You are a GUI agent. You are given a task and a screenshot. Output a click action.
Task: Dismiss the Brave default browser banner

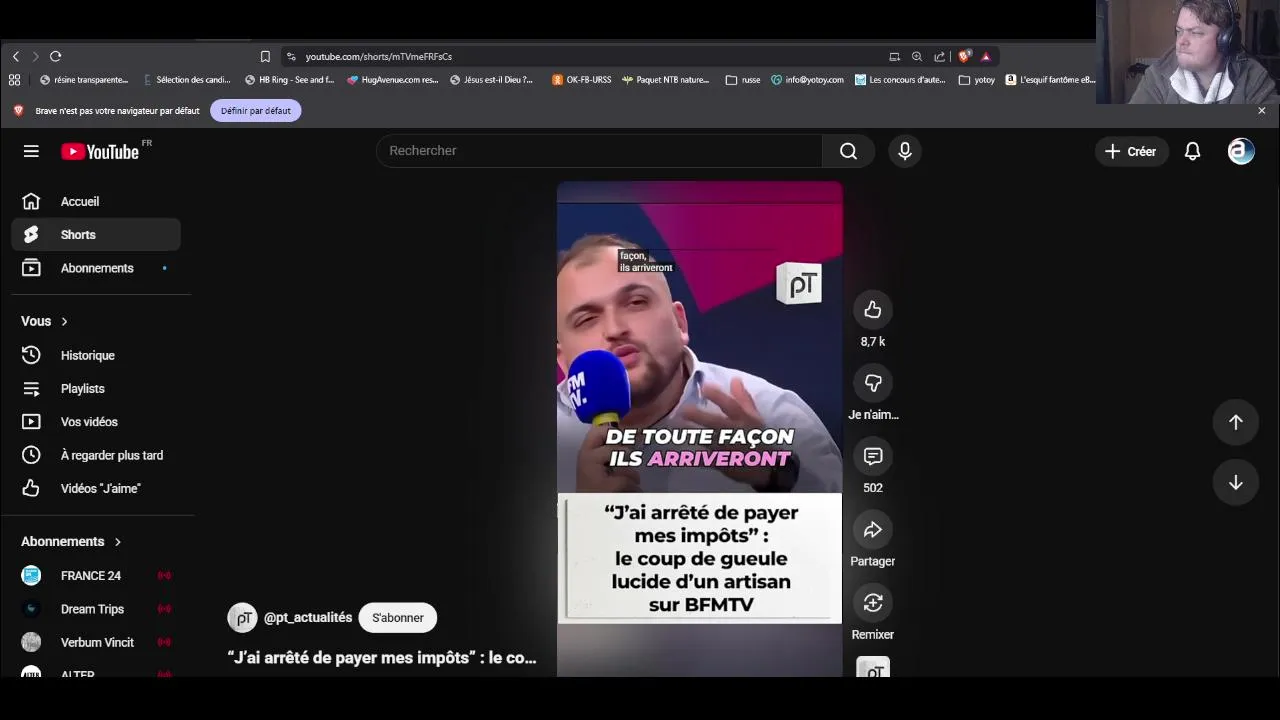1262,111
